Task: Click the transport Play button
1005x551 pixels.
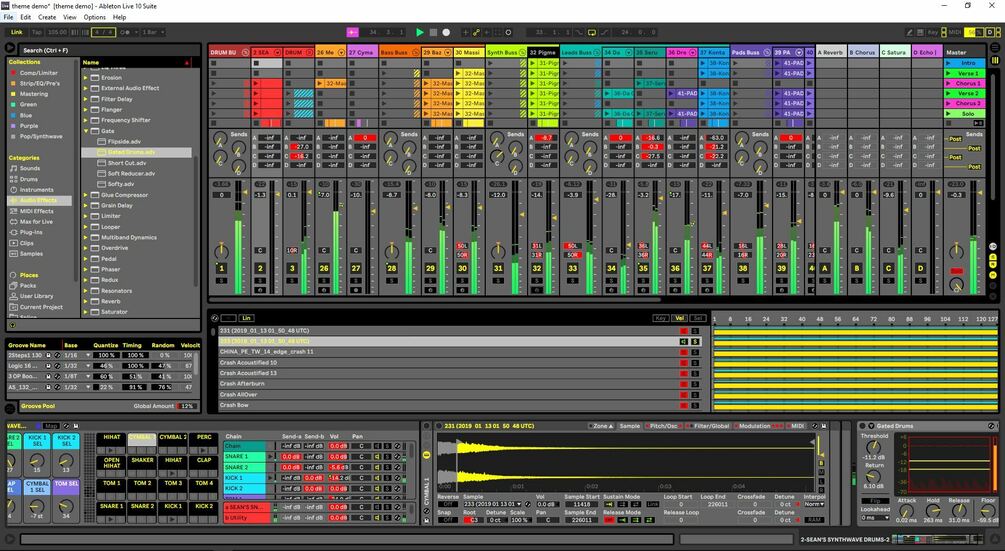Action: (x=420, y=32)
